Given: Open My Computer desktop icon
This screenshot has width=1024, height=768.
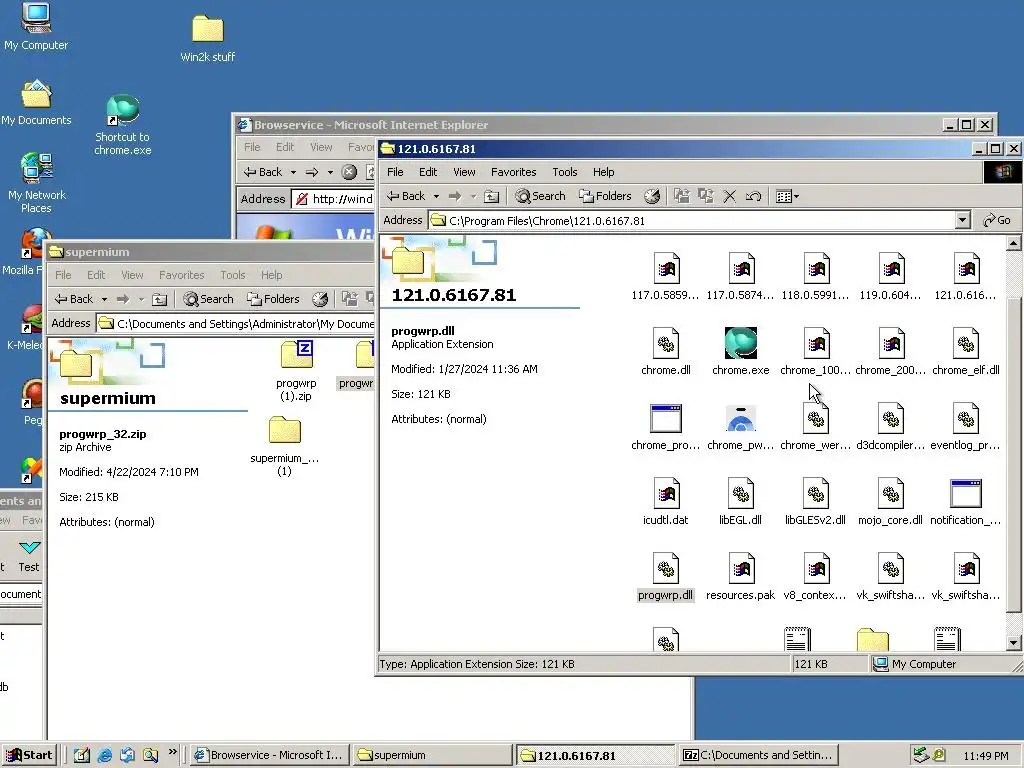Looking at the screenshot, I should coord(36,27).
